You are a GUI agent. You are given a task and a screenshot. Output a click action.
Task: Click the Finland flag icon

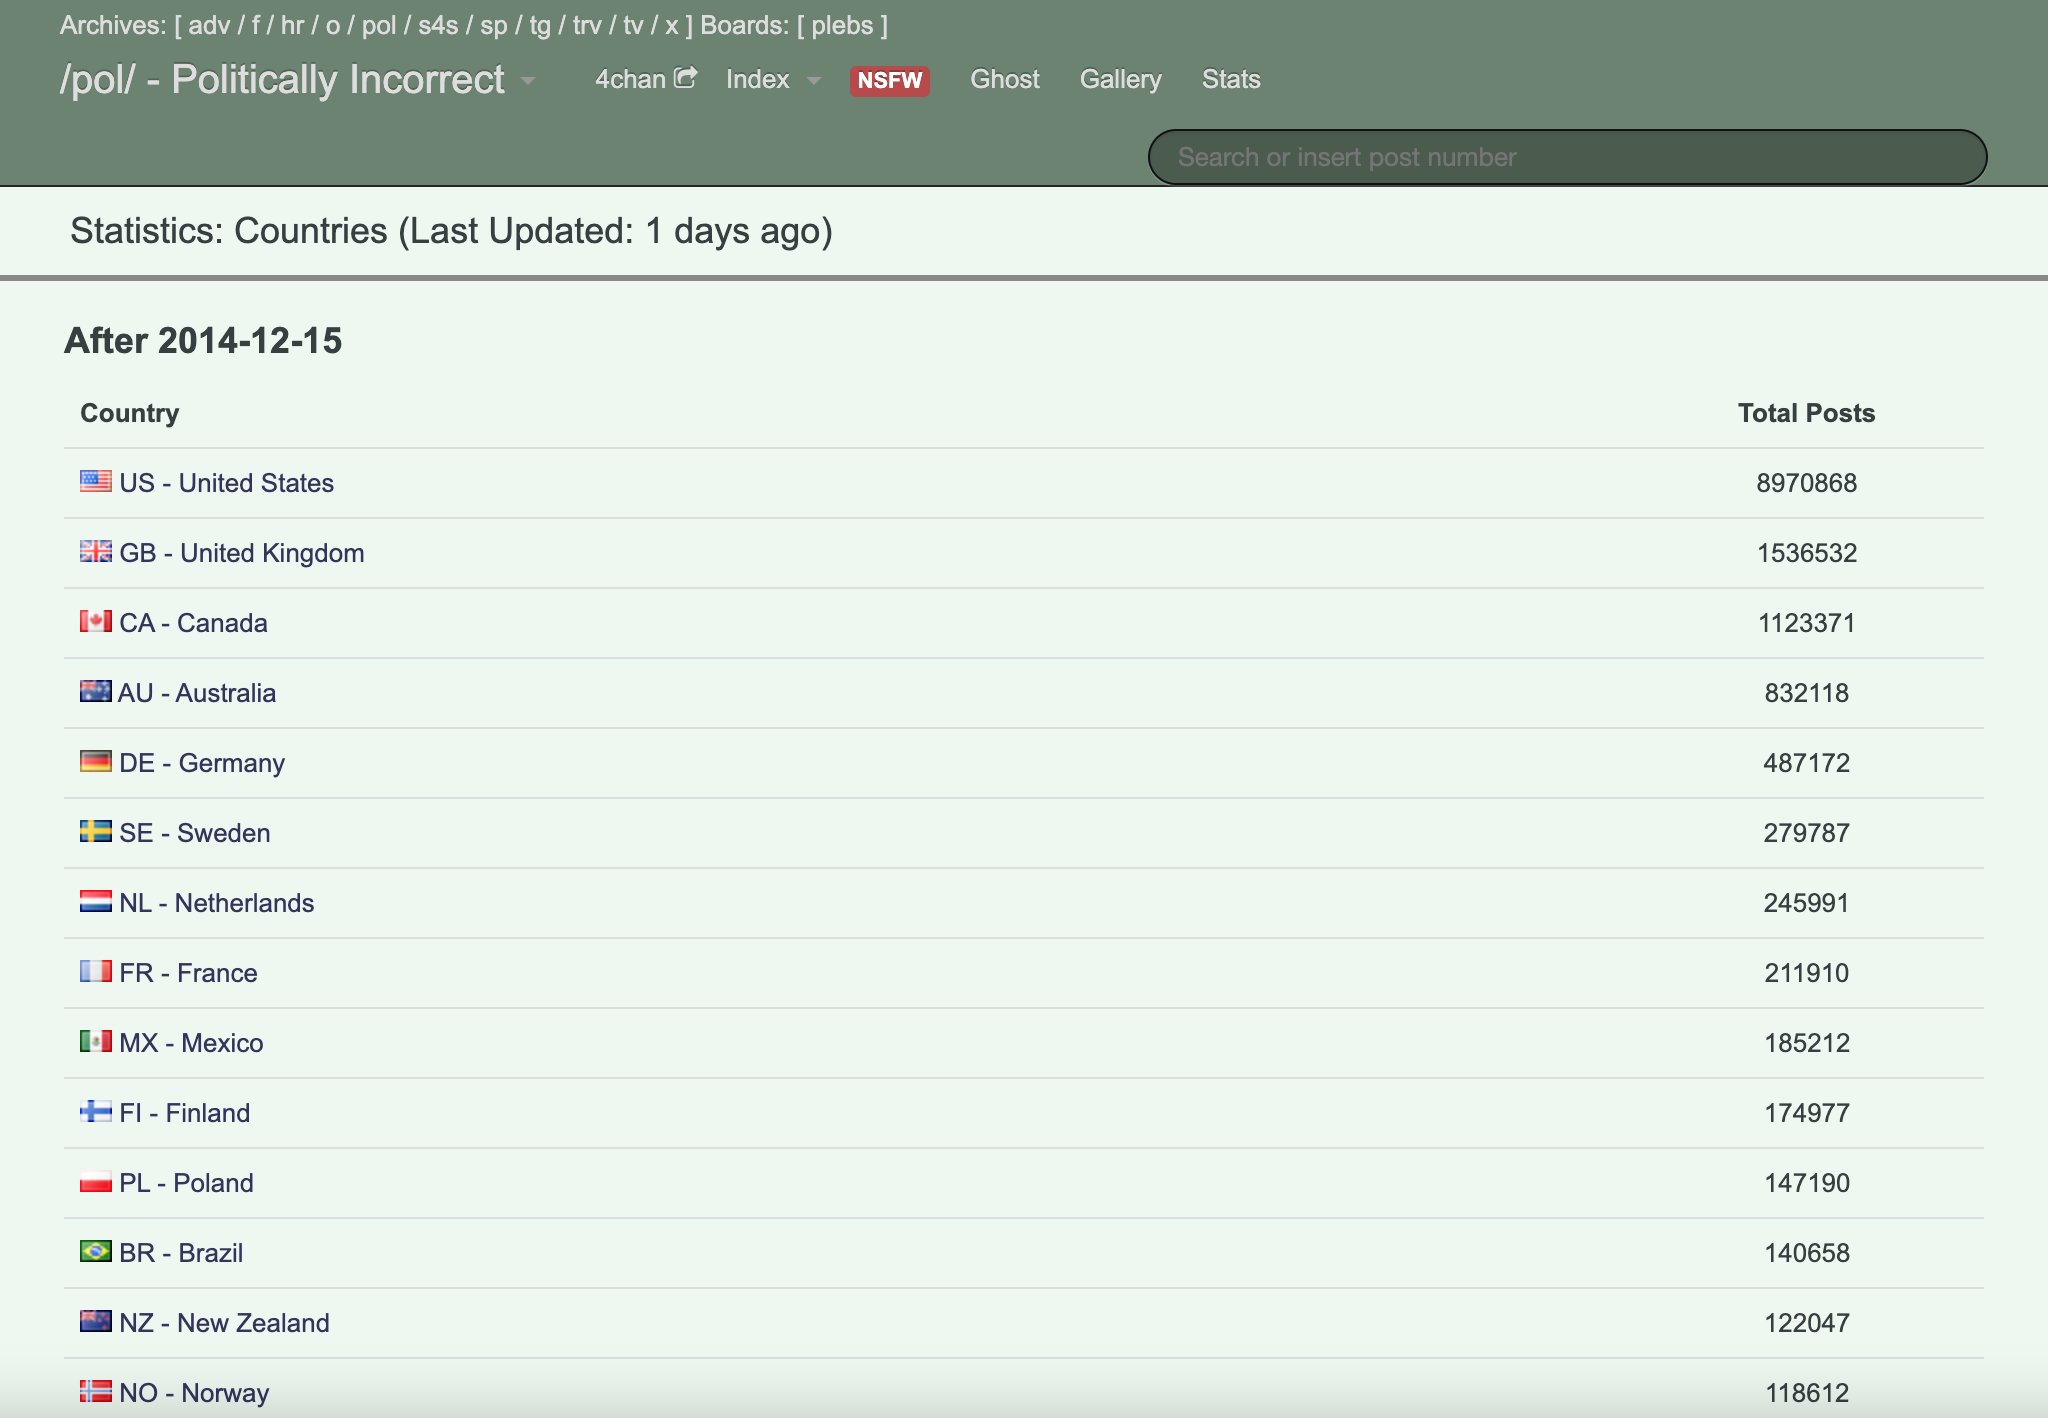[x=96, y=1111]
